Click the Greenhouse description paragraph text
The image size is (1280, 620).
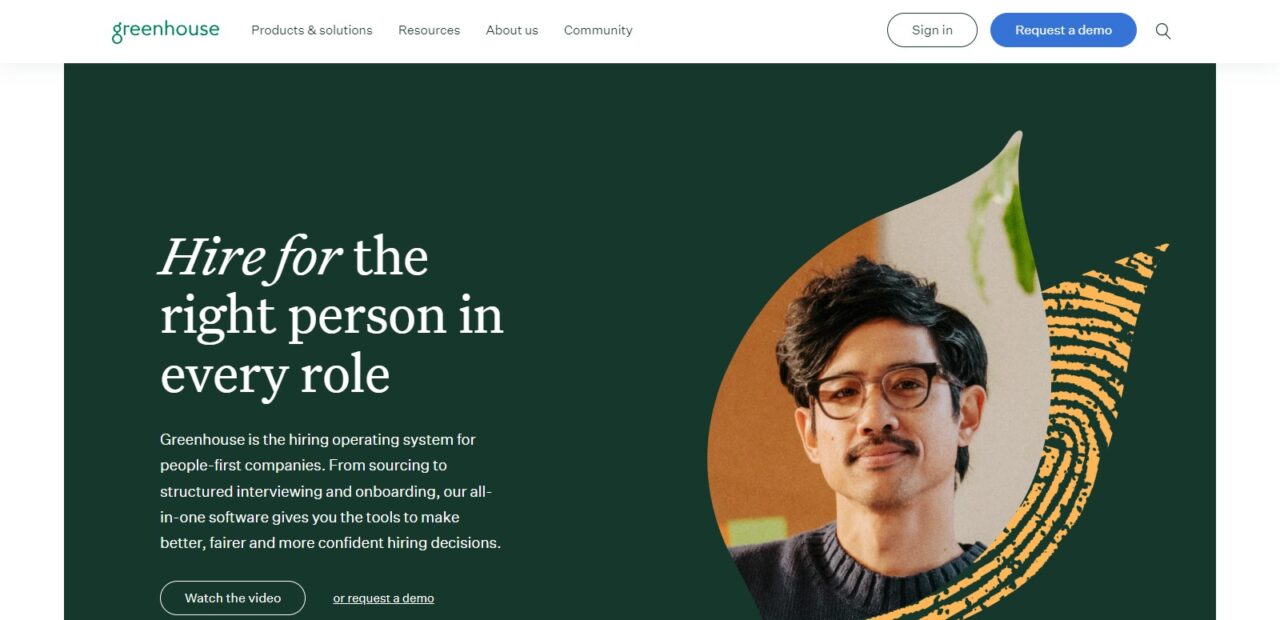coord(330,491)
